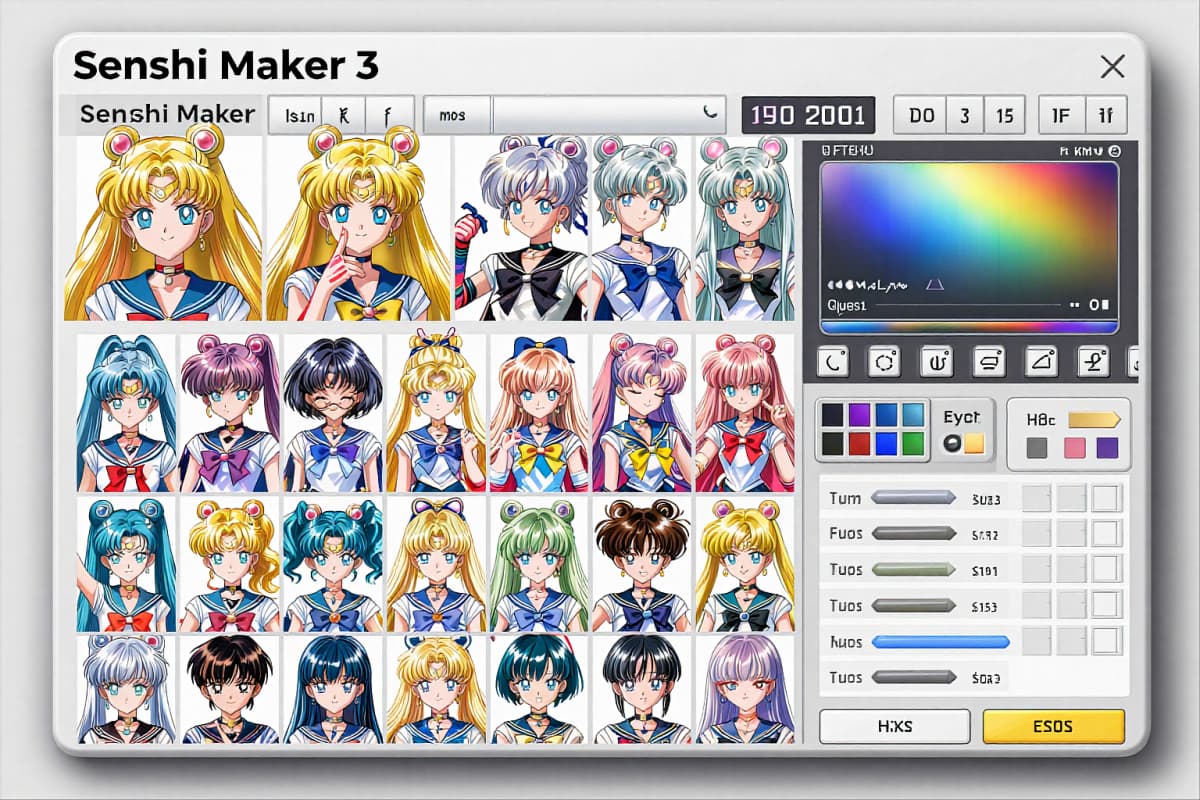
Task: Click the small triangle marker in the color picker
Action: point(935,285)
